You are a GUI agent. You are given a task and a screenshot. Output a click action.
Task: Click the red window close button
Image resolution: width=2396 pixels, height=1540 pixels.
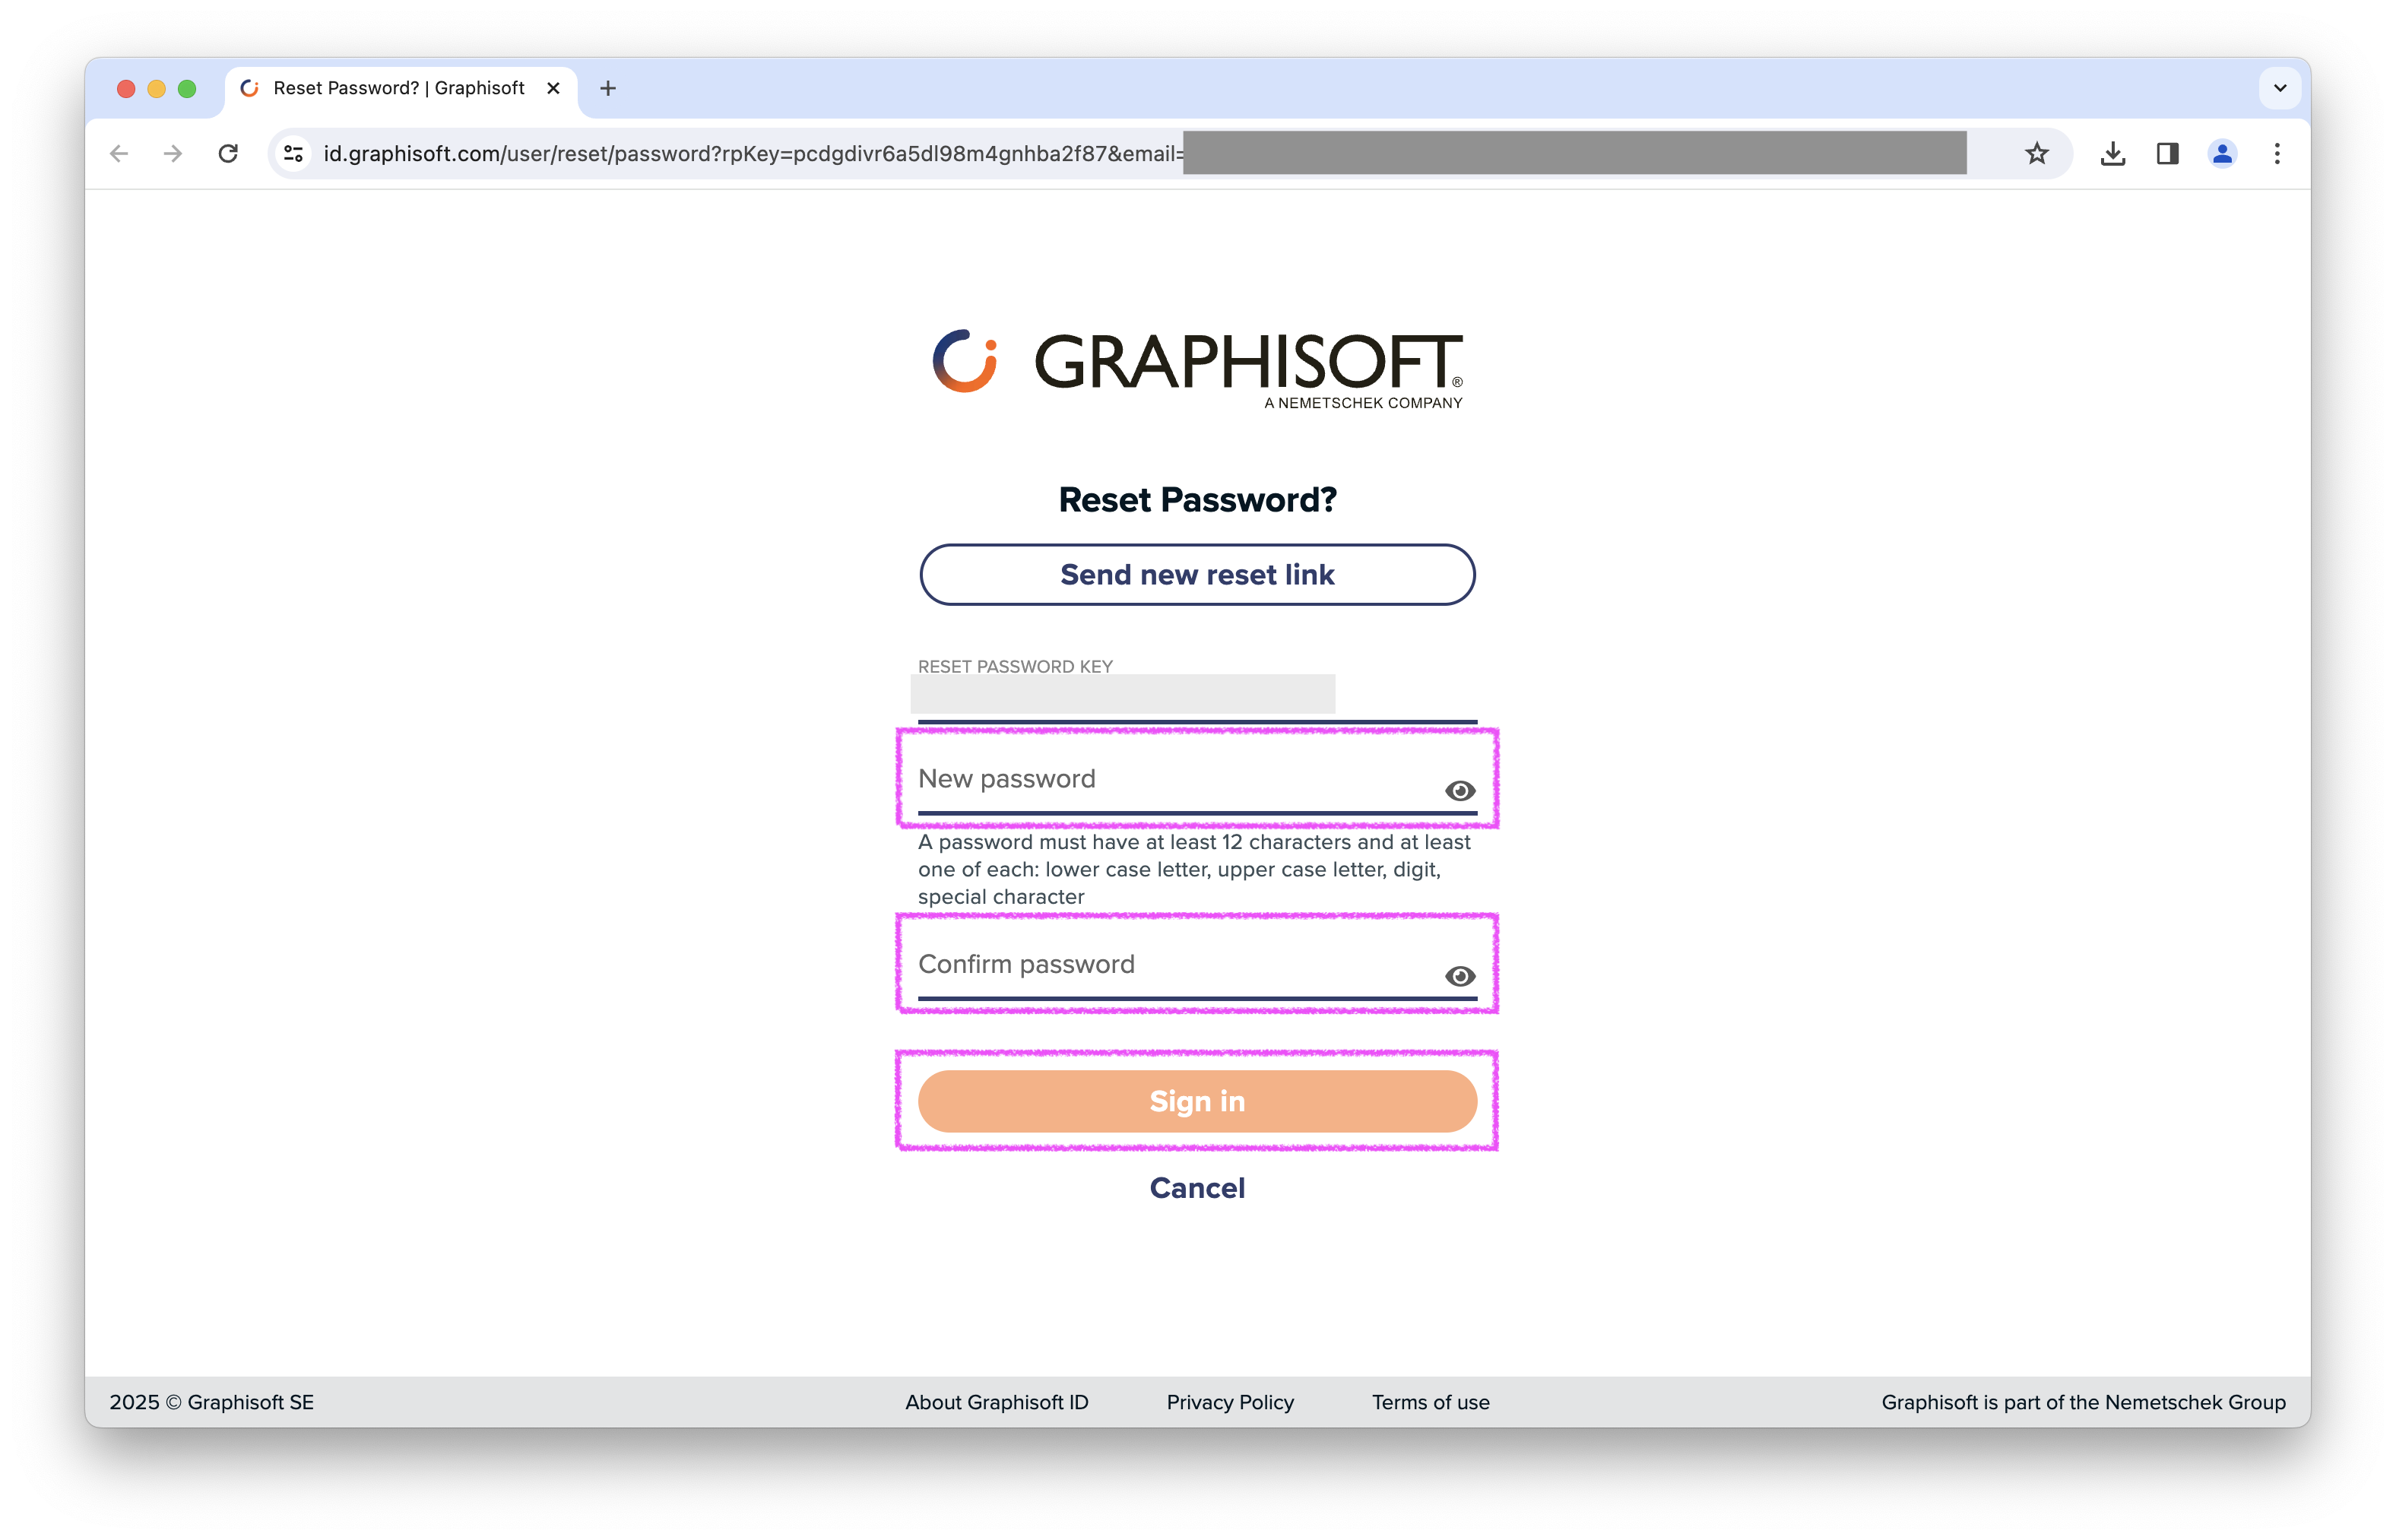pyautogui.click(x=126, y=88)
